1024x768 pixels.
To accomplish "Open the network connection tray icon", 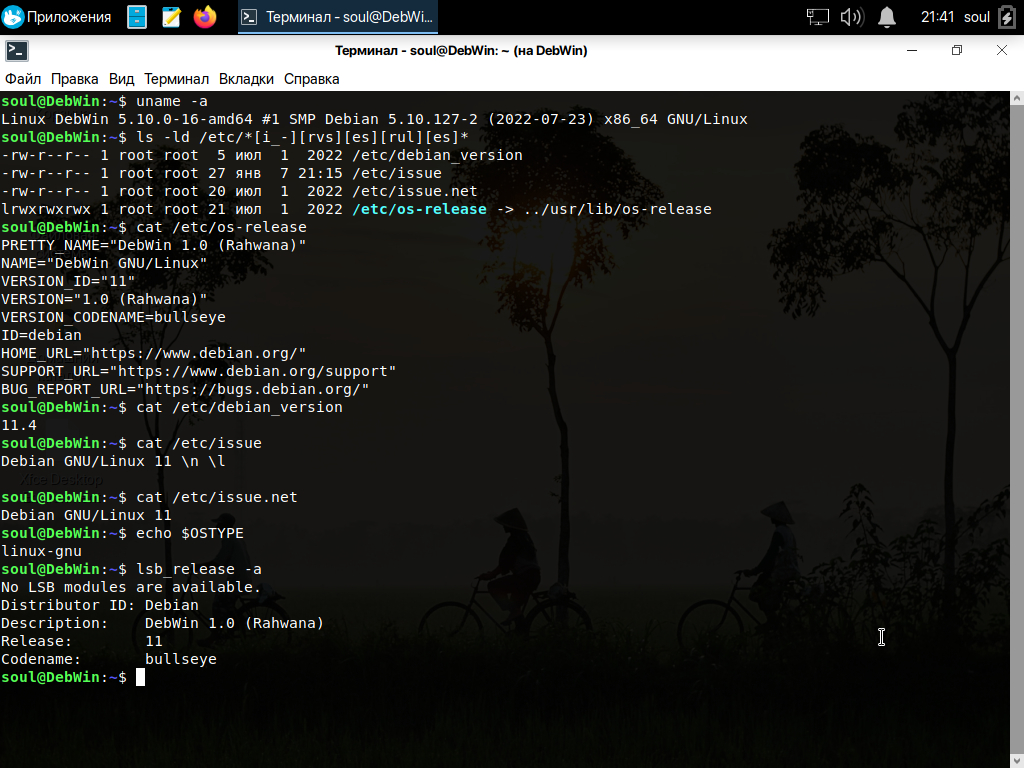I will [817, 17].
